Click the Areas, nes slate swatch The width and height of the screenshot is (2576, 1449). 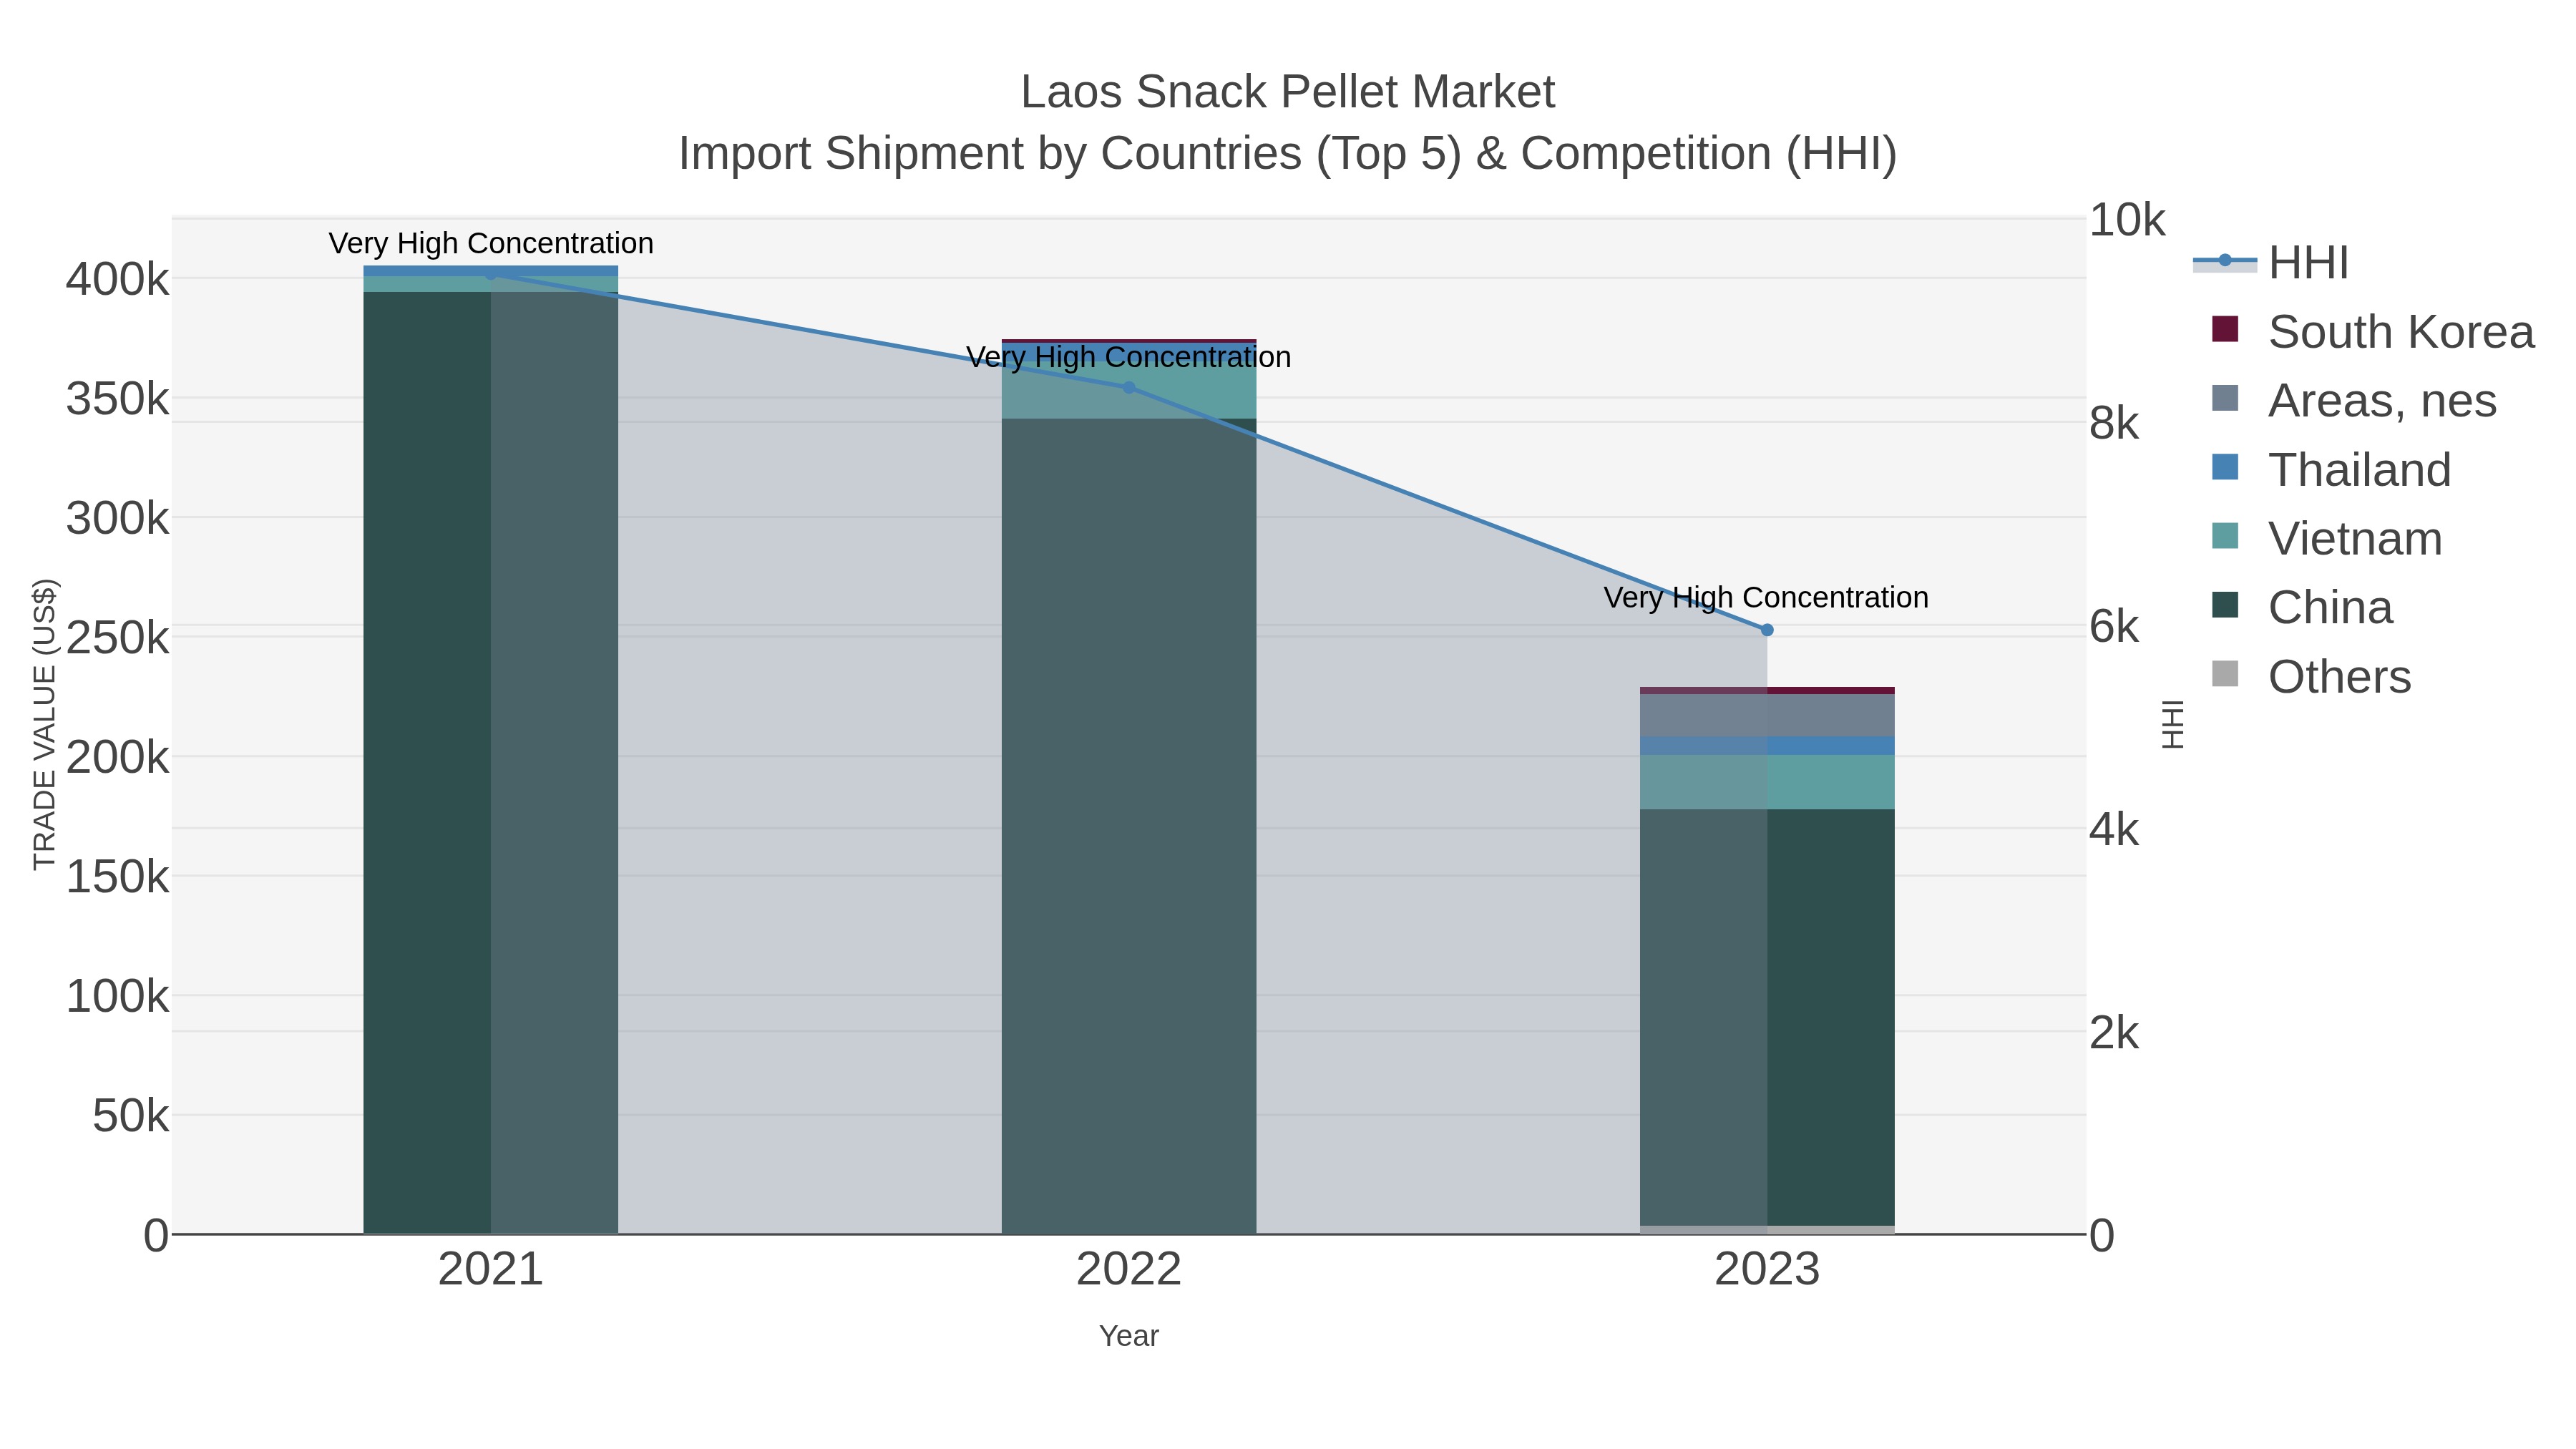pyautogui.click(x=2225, y=398)
